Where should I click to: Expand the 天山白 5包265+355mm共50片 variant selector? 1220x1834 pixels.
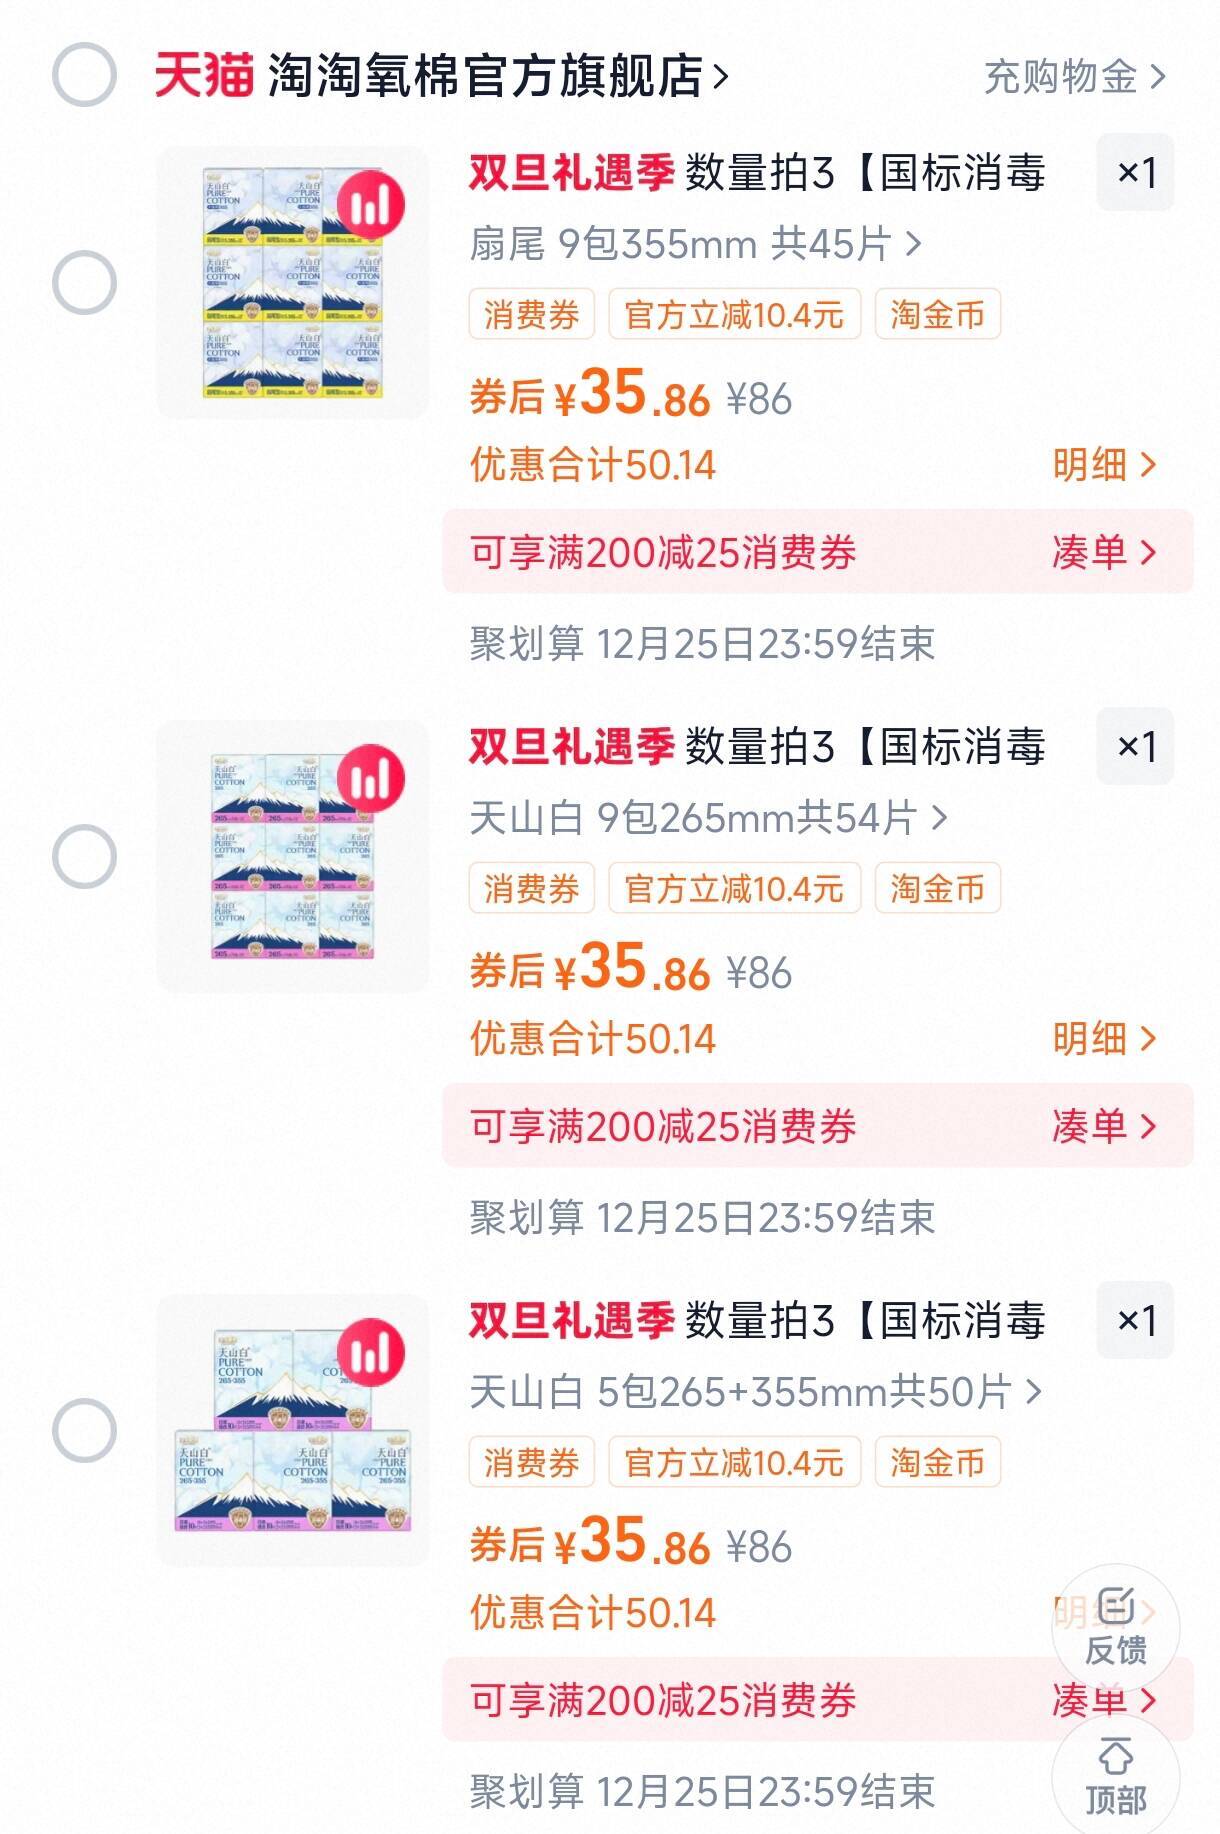[756, 1392]
